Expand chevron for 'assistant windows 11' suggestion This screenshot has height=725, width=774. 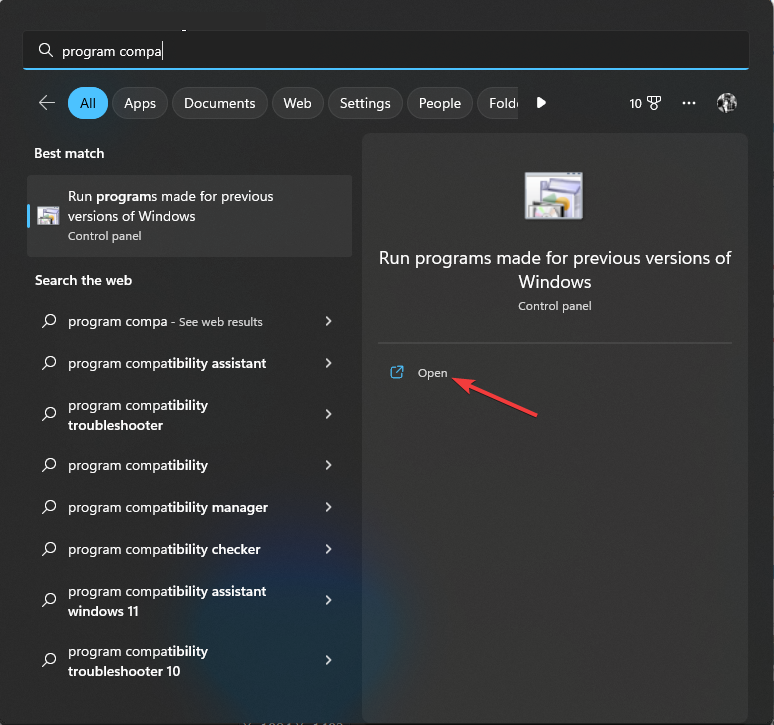point(328,600)
